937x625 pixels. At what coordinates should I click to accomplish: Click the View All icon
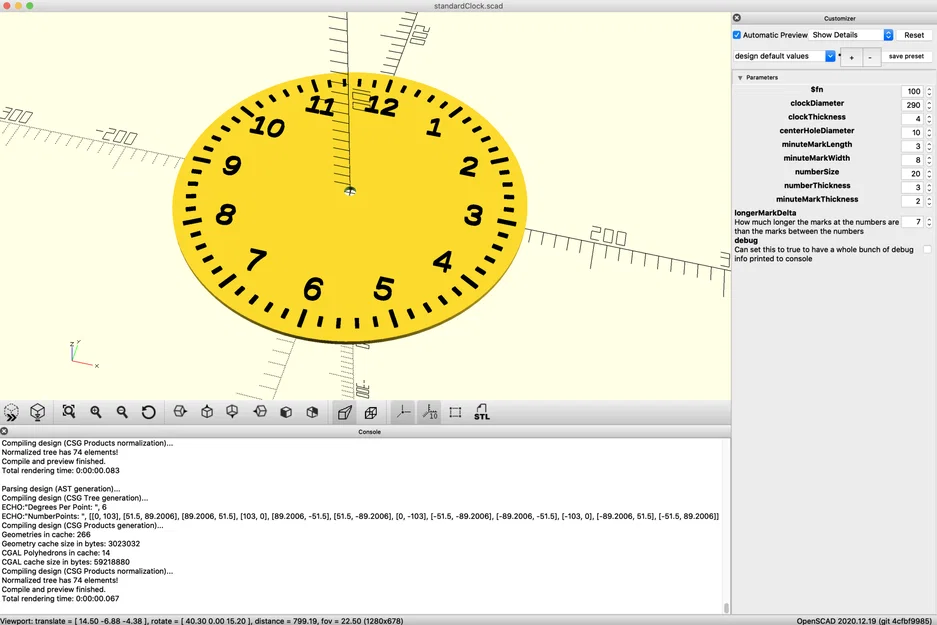[x=69, y=412]
